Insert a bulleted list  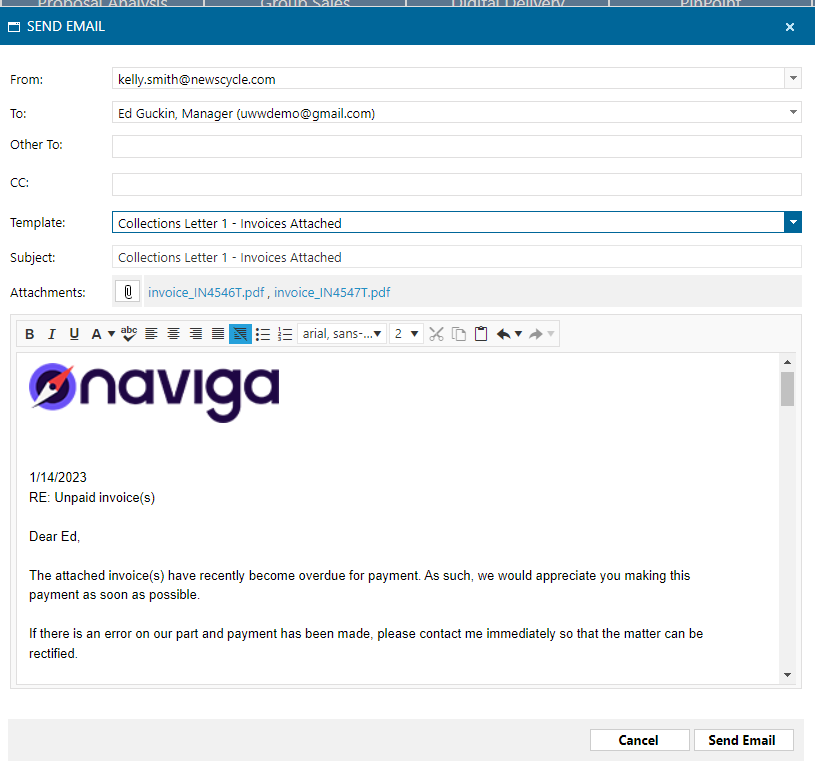263,334
